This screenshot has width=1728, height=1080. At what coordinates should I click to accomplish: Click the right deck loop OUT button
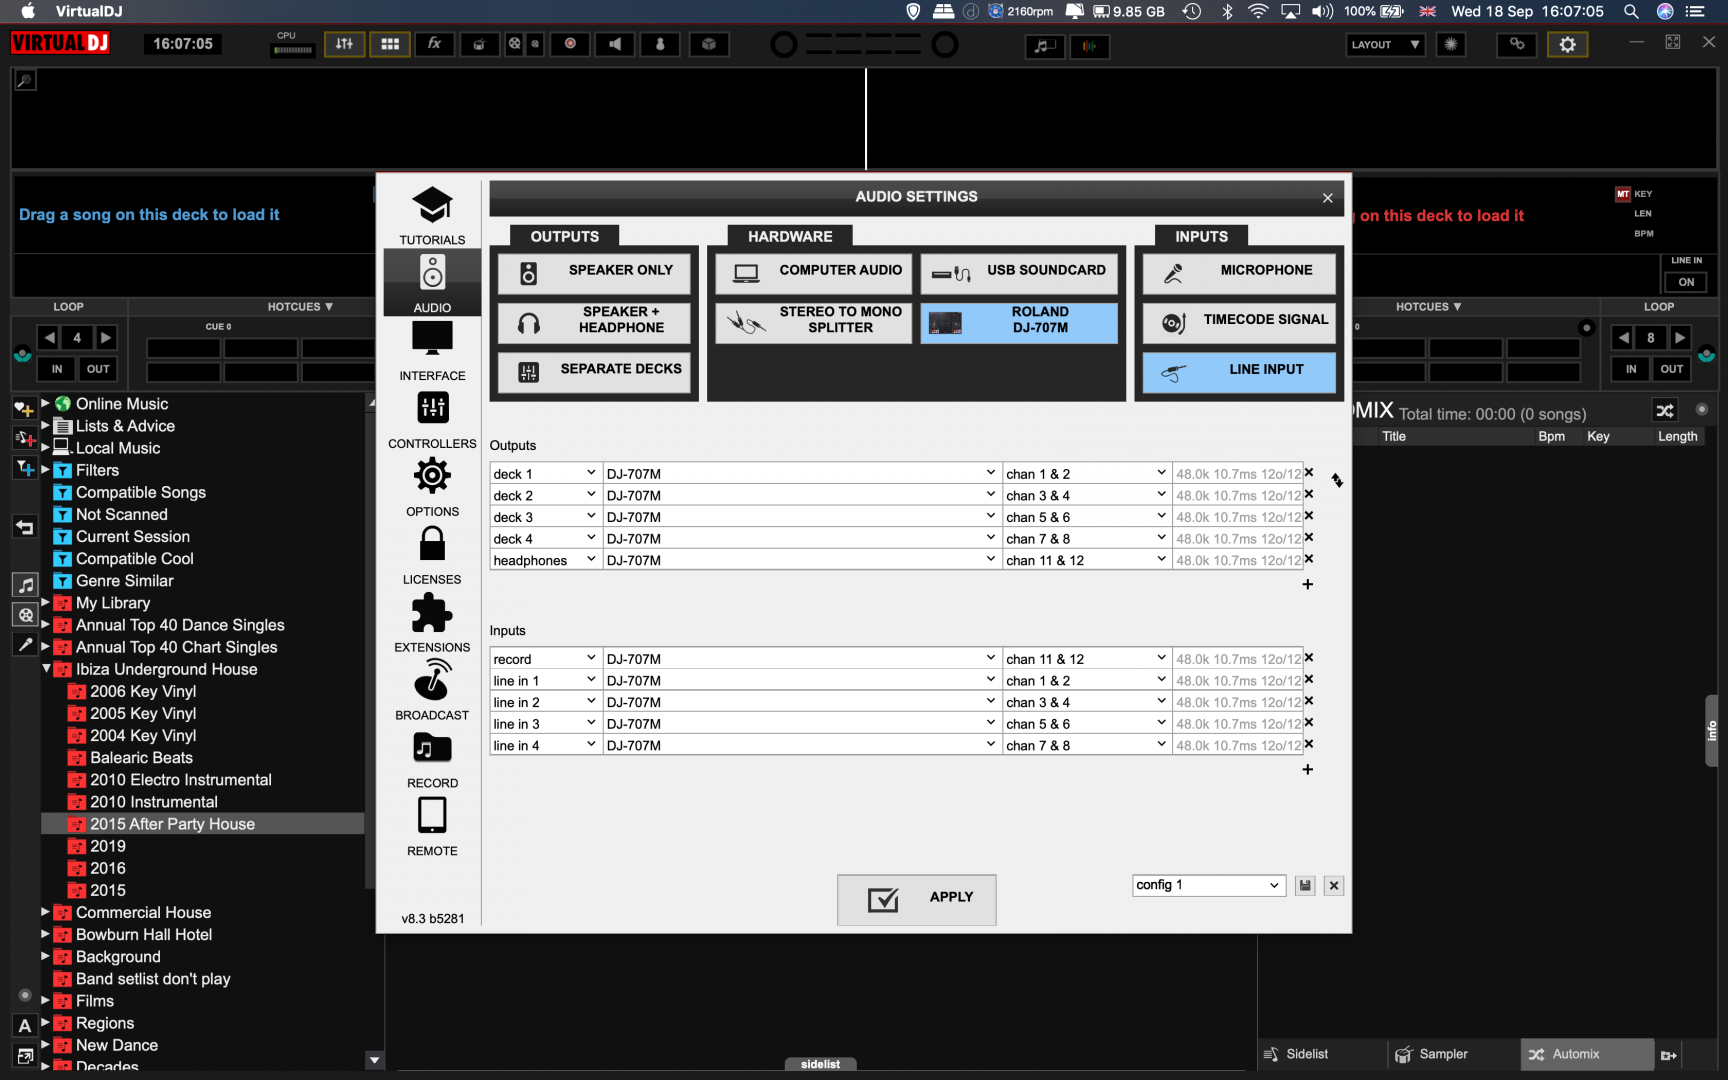point(1672,369)
